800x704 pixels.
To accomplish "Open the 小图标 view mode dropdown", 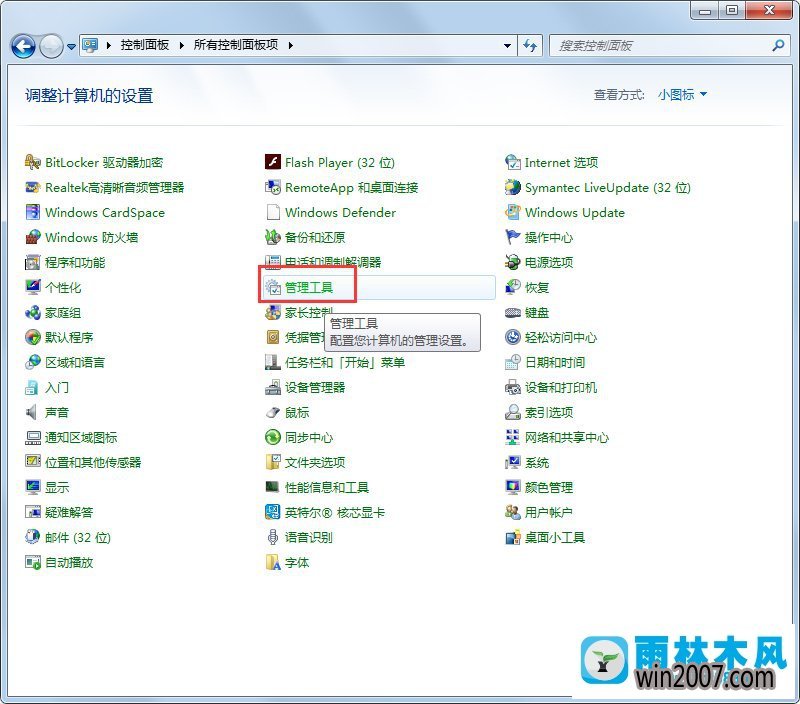I will (682, 94).
